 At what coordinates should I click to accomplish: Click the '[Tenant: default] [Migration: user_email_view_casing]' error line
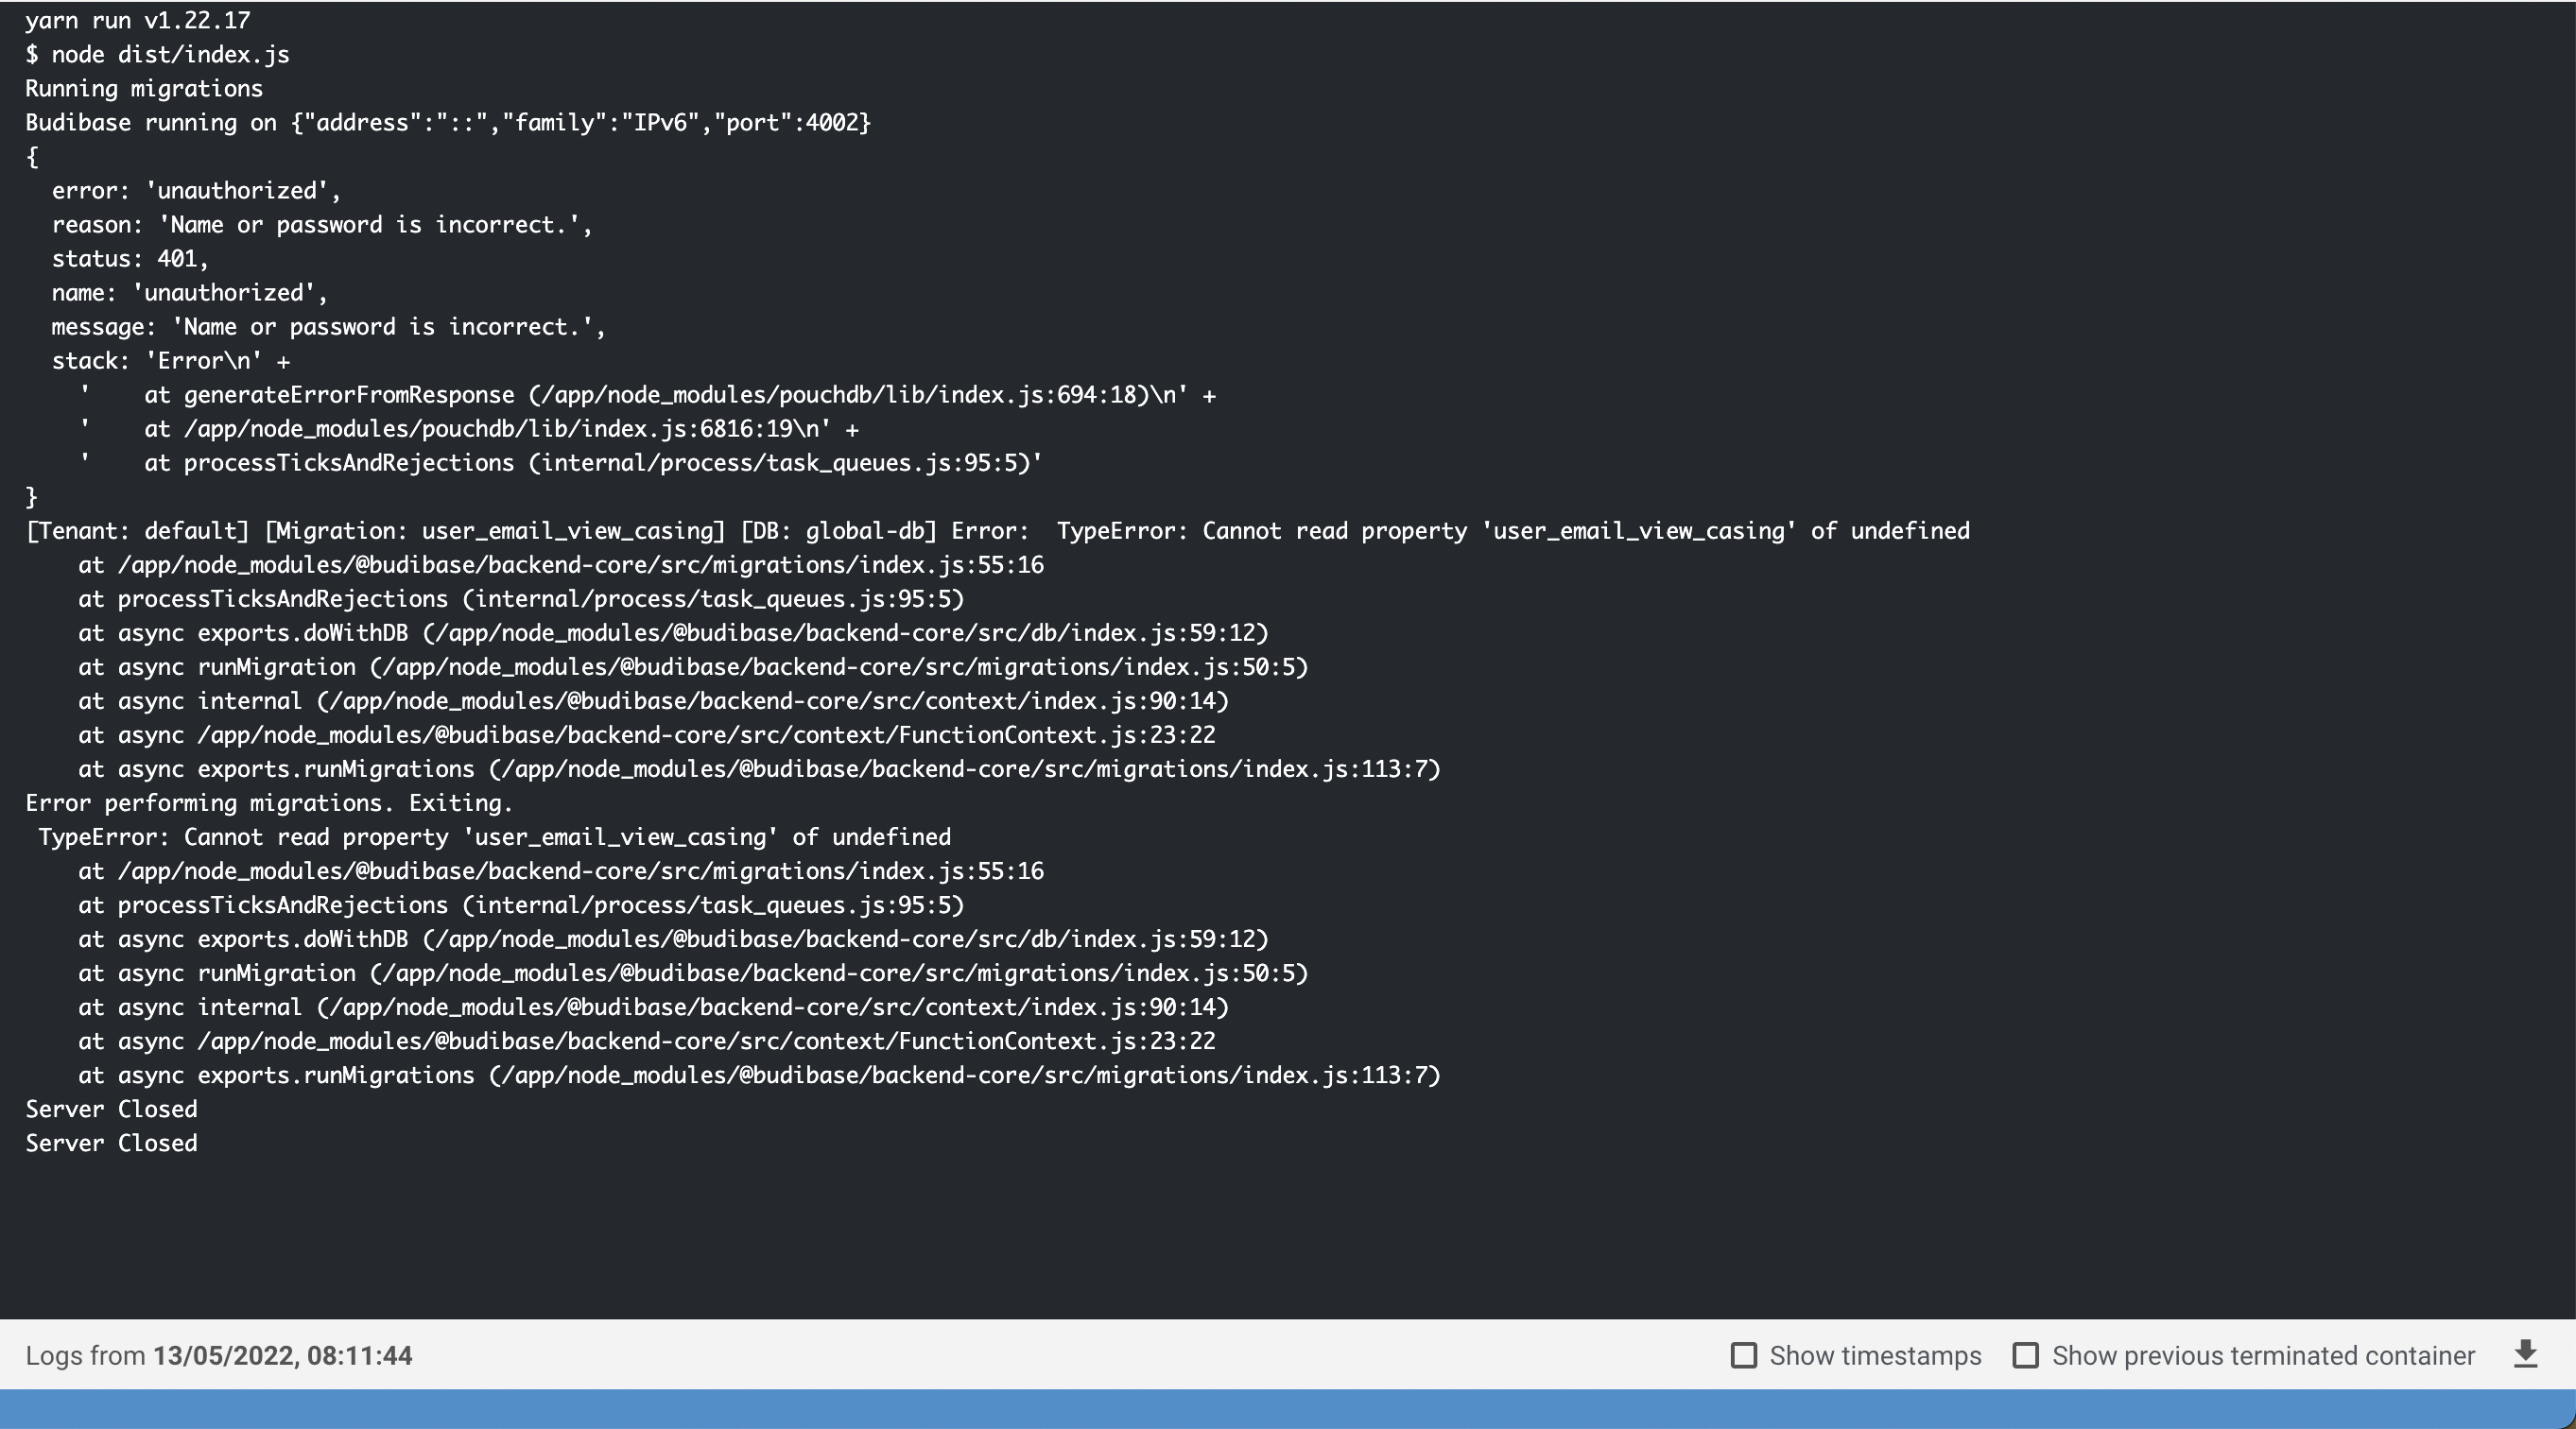[998, 530]
